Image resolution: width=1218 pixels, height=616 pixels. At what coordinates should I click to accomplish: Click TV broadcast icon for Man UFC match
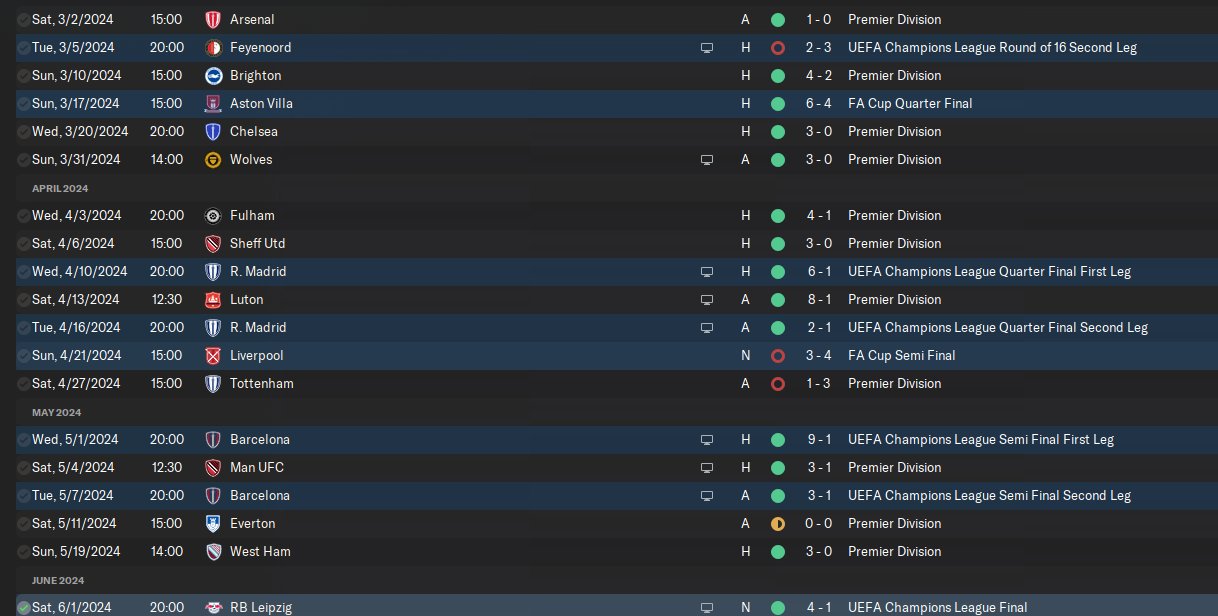(707, 467)
